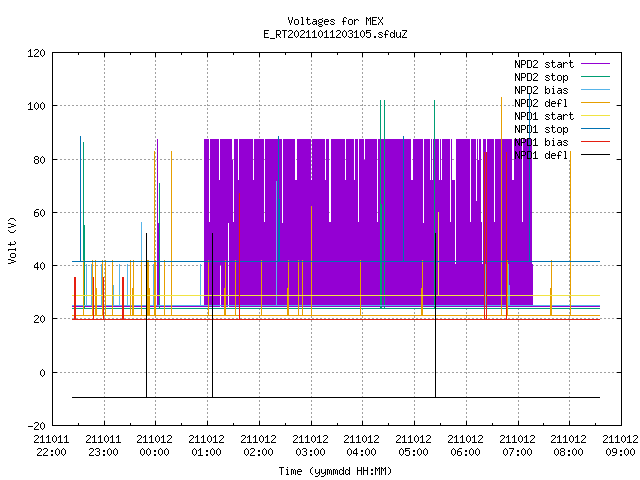Click the y-axis tick value -20

click(x=36, y=426)
